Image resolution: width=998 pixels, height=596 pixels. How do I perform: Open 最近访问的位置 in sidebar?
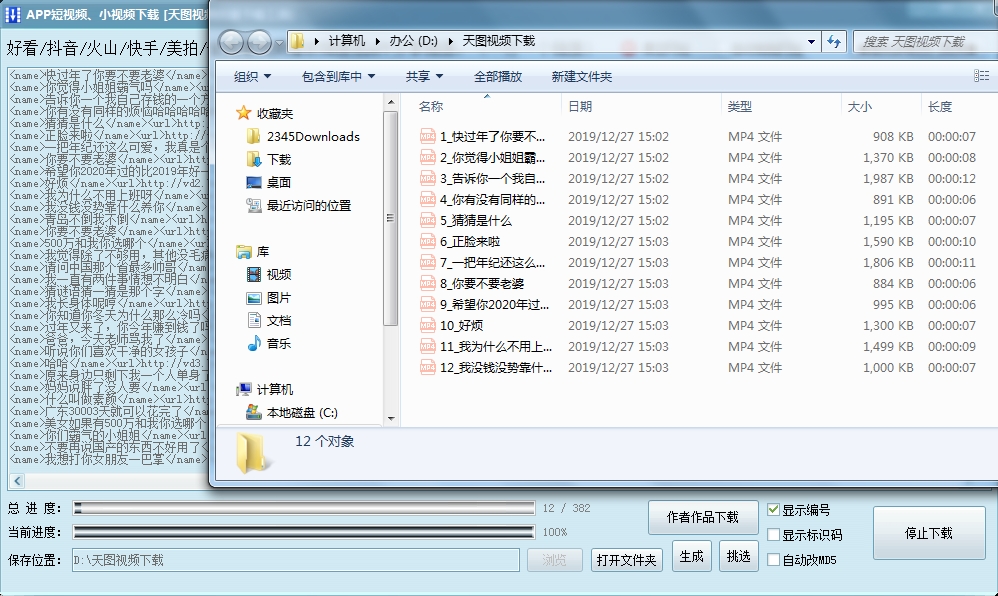click(299, 205)
